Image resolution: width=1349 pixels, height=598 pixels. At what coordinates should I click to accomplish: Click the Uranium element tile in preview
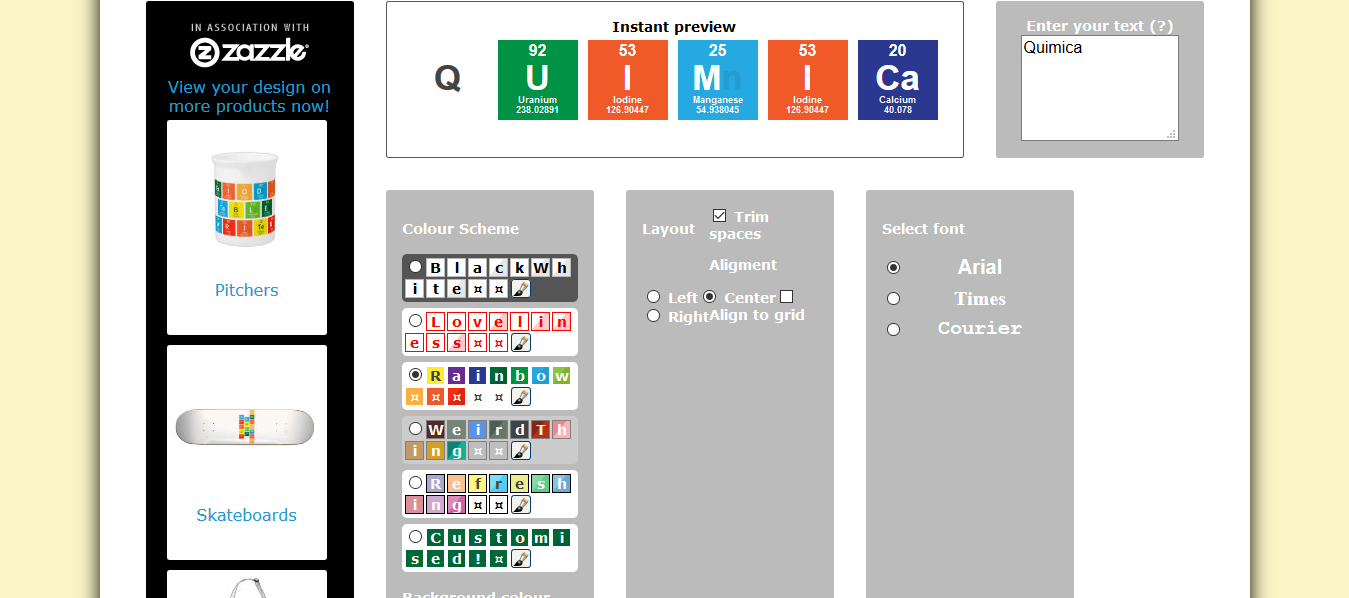[x=538, y=80]
